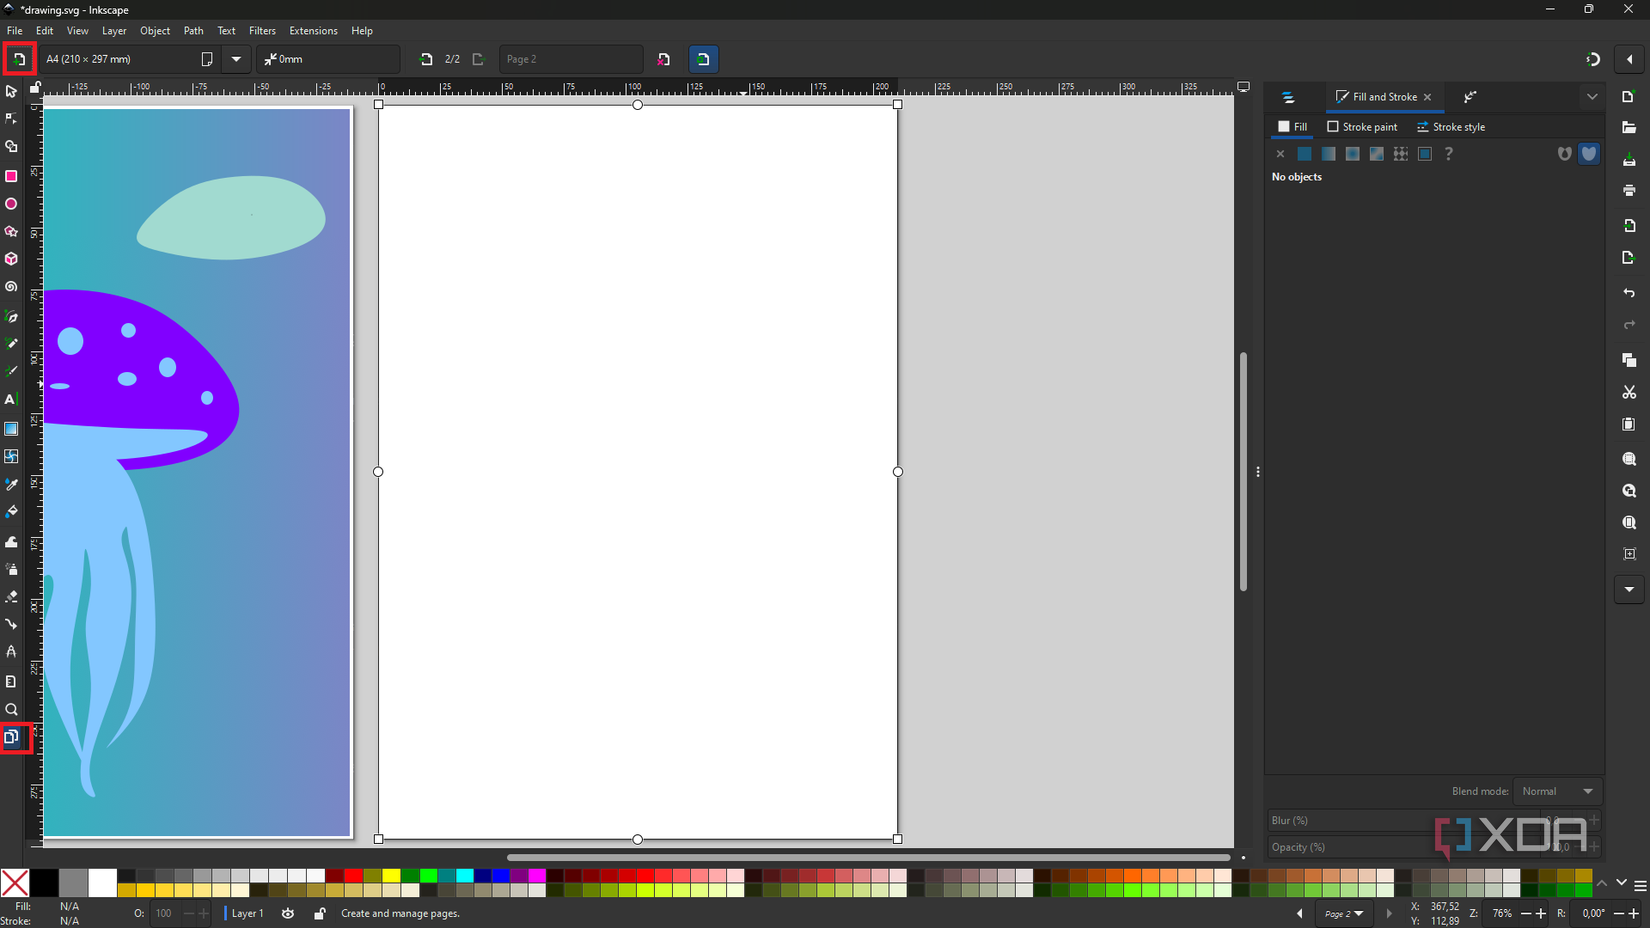Choose the Text tool
Image resolution: width=1650 pixels, height=928 pixels.
click(11, 399)
